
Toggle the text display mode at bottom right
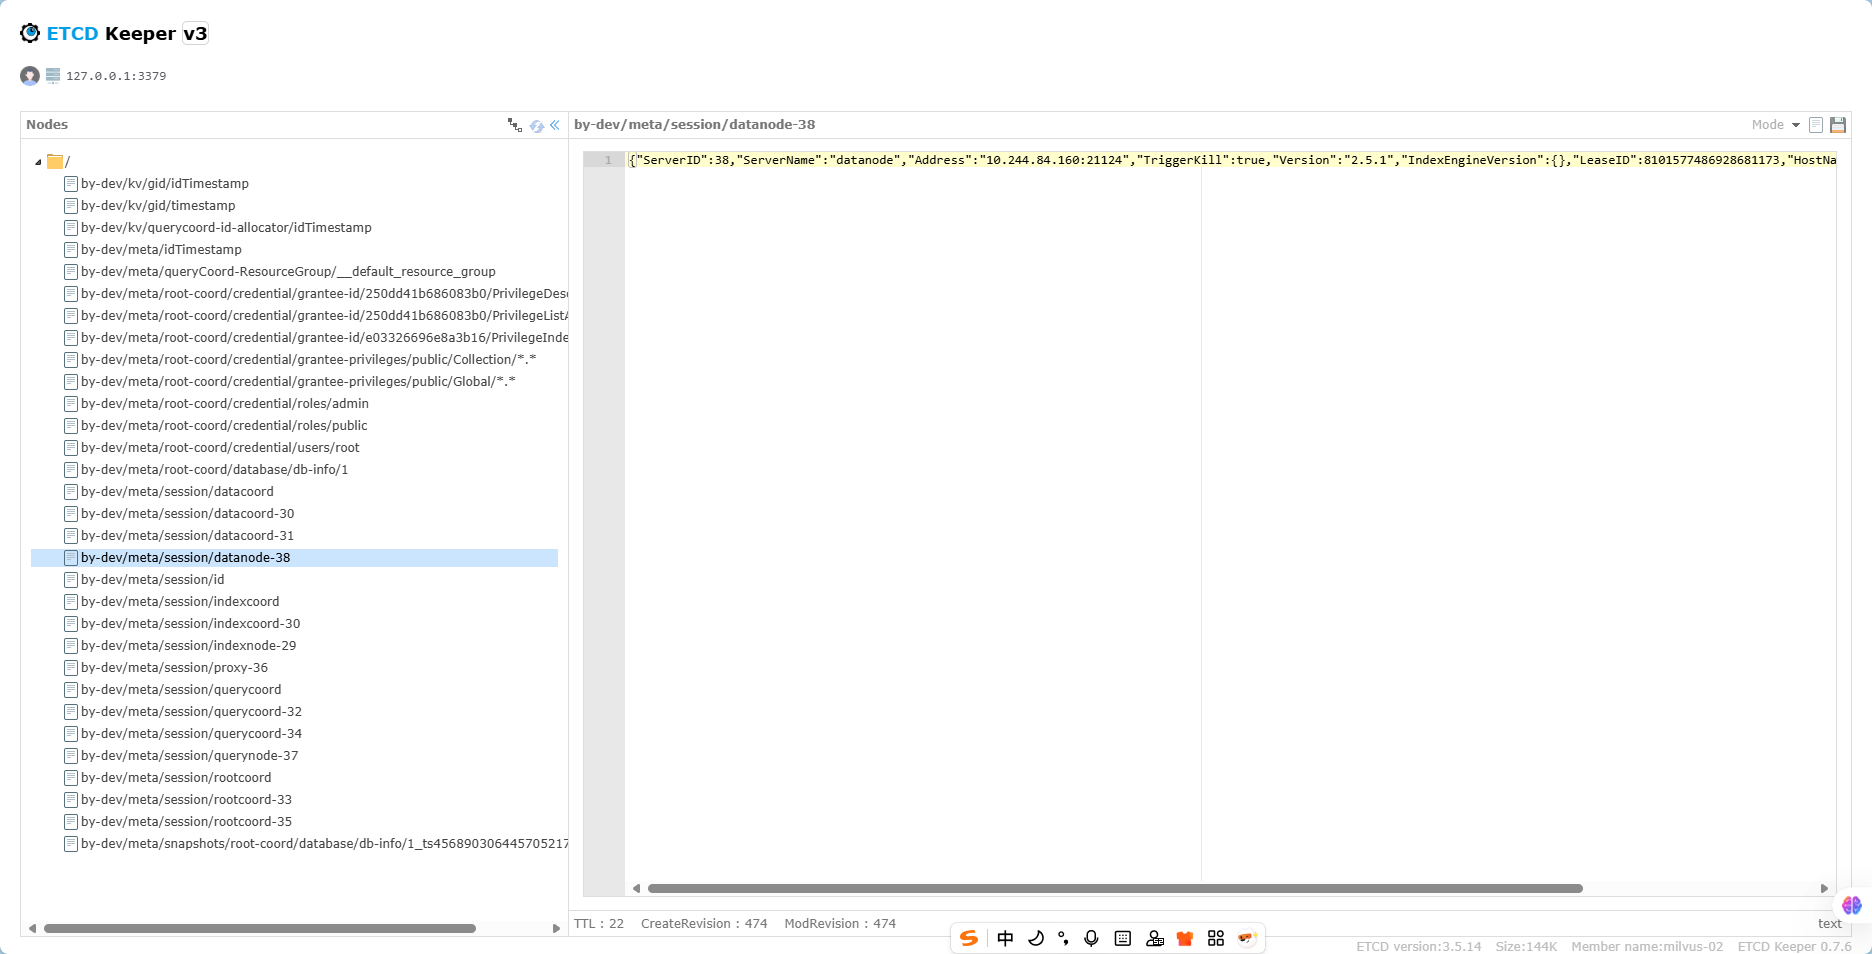tap(1829, 923)
